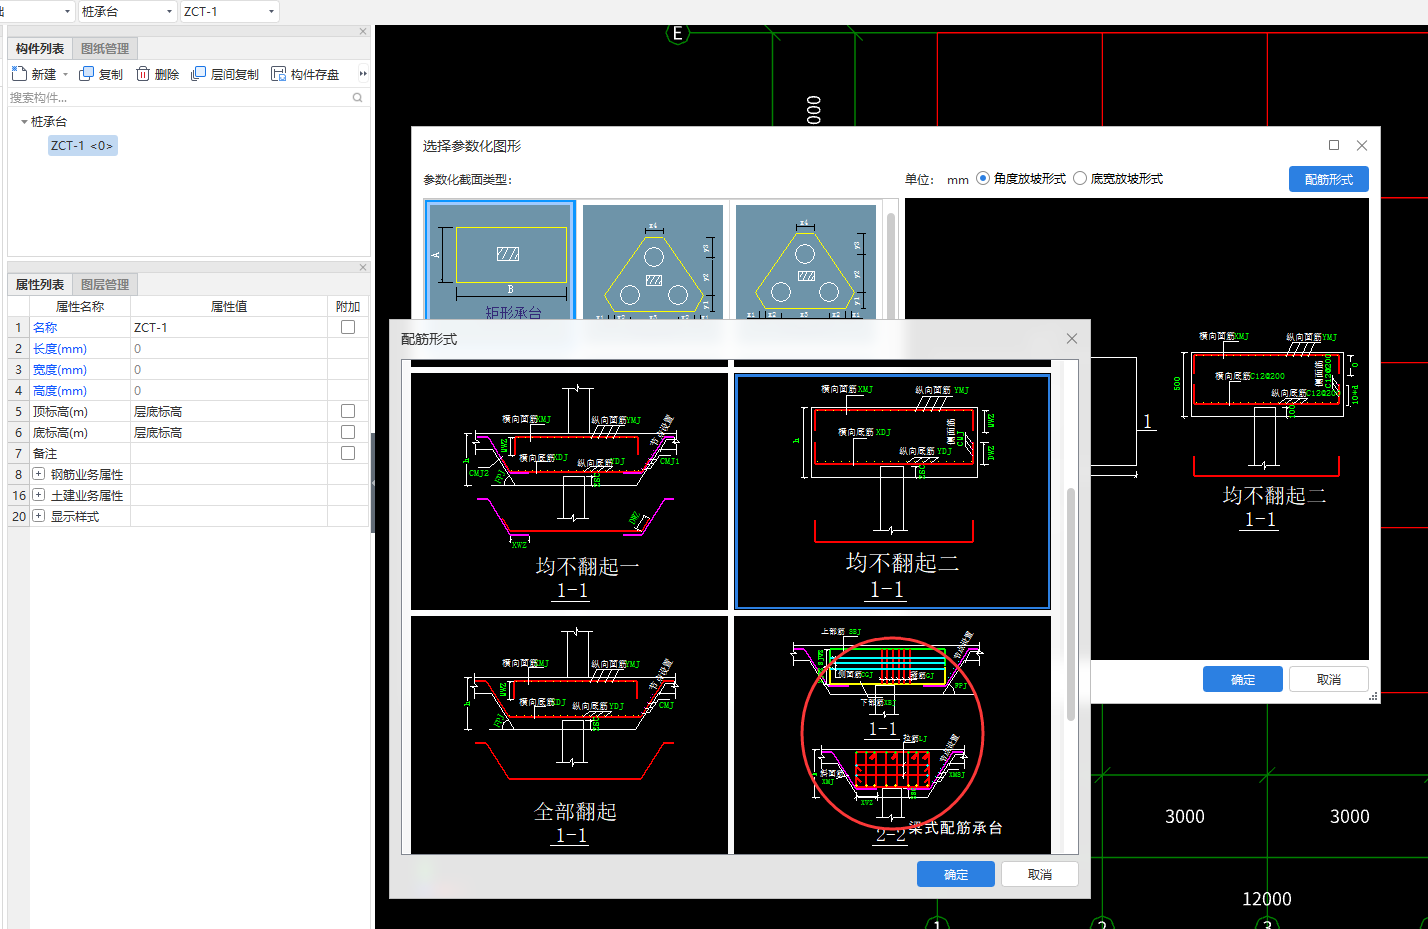The height and width of the screenshot is (929, 1428).
Task: Click the 12000 dimension text in drawing
Action: pyautogui.click(x=1267, y=899)
